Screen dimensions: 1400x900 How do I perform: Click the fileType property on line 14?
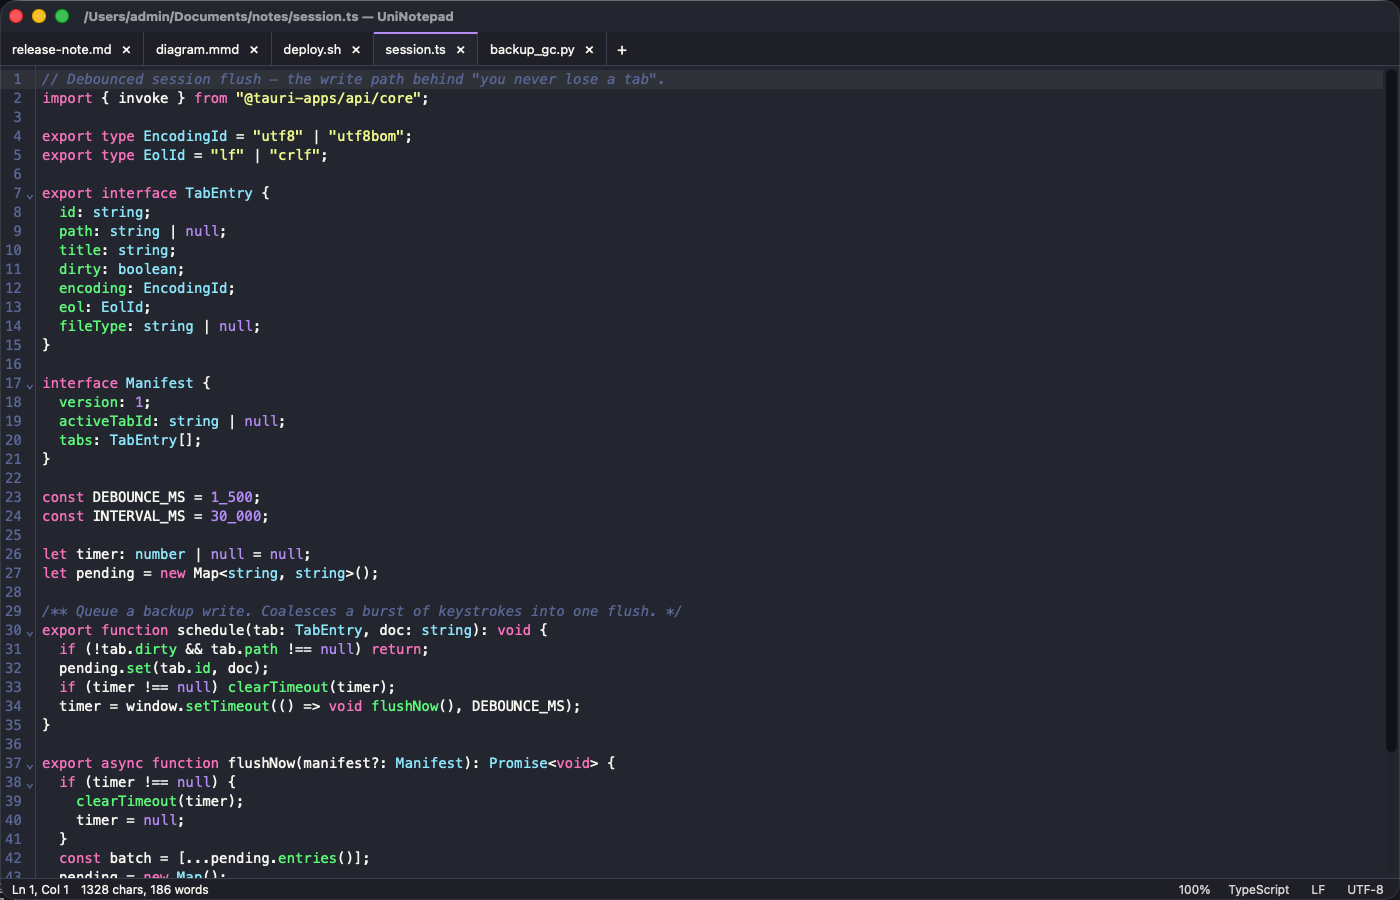[93, 326]
